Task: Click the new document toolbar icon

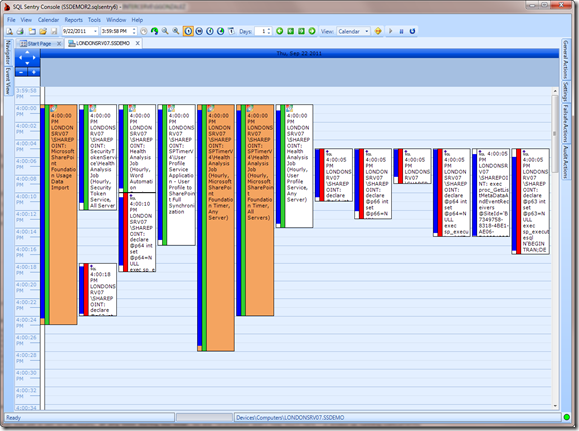Action: click(x=32, y=31)
